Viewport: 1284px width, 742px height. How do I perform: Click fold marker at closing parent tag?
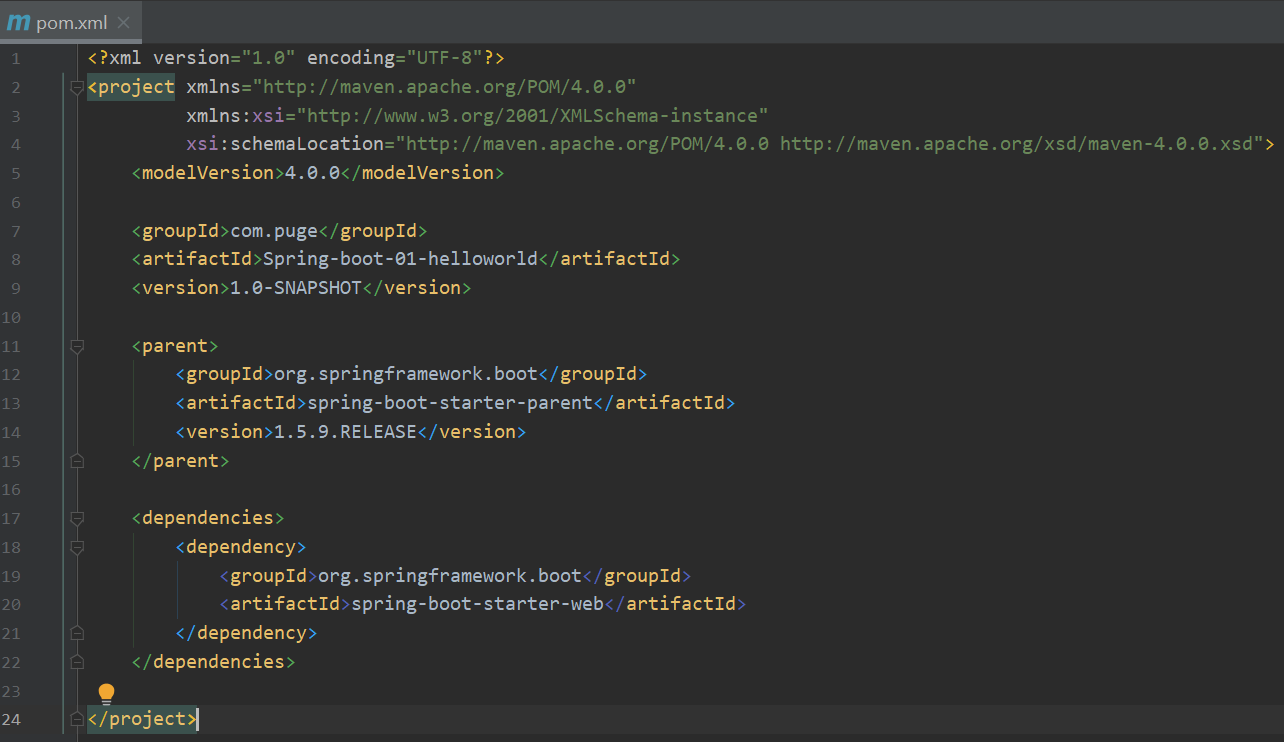[x=77, y=461]
